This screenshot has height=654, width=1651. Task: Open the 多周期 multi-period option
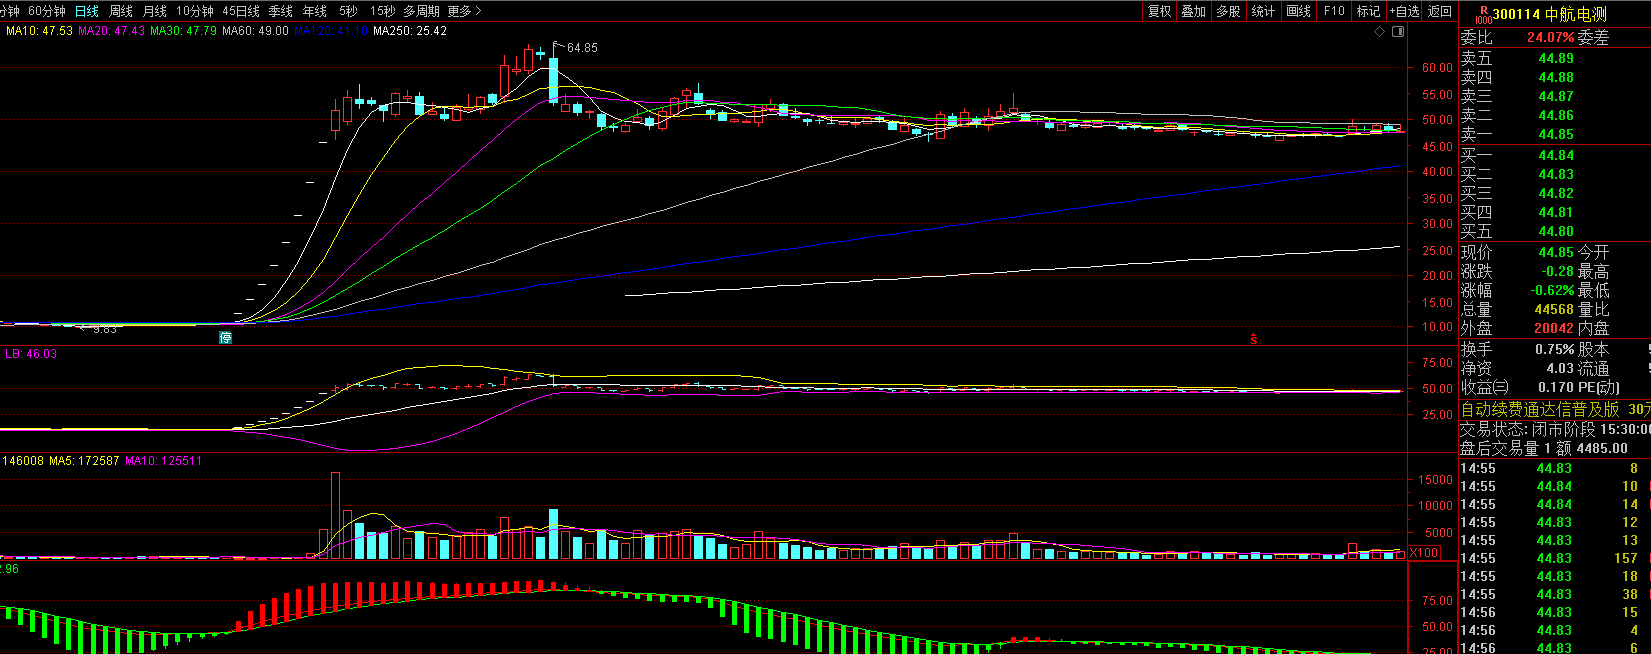coord(421,11)
